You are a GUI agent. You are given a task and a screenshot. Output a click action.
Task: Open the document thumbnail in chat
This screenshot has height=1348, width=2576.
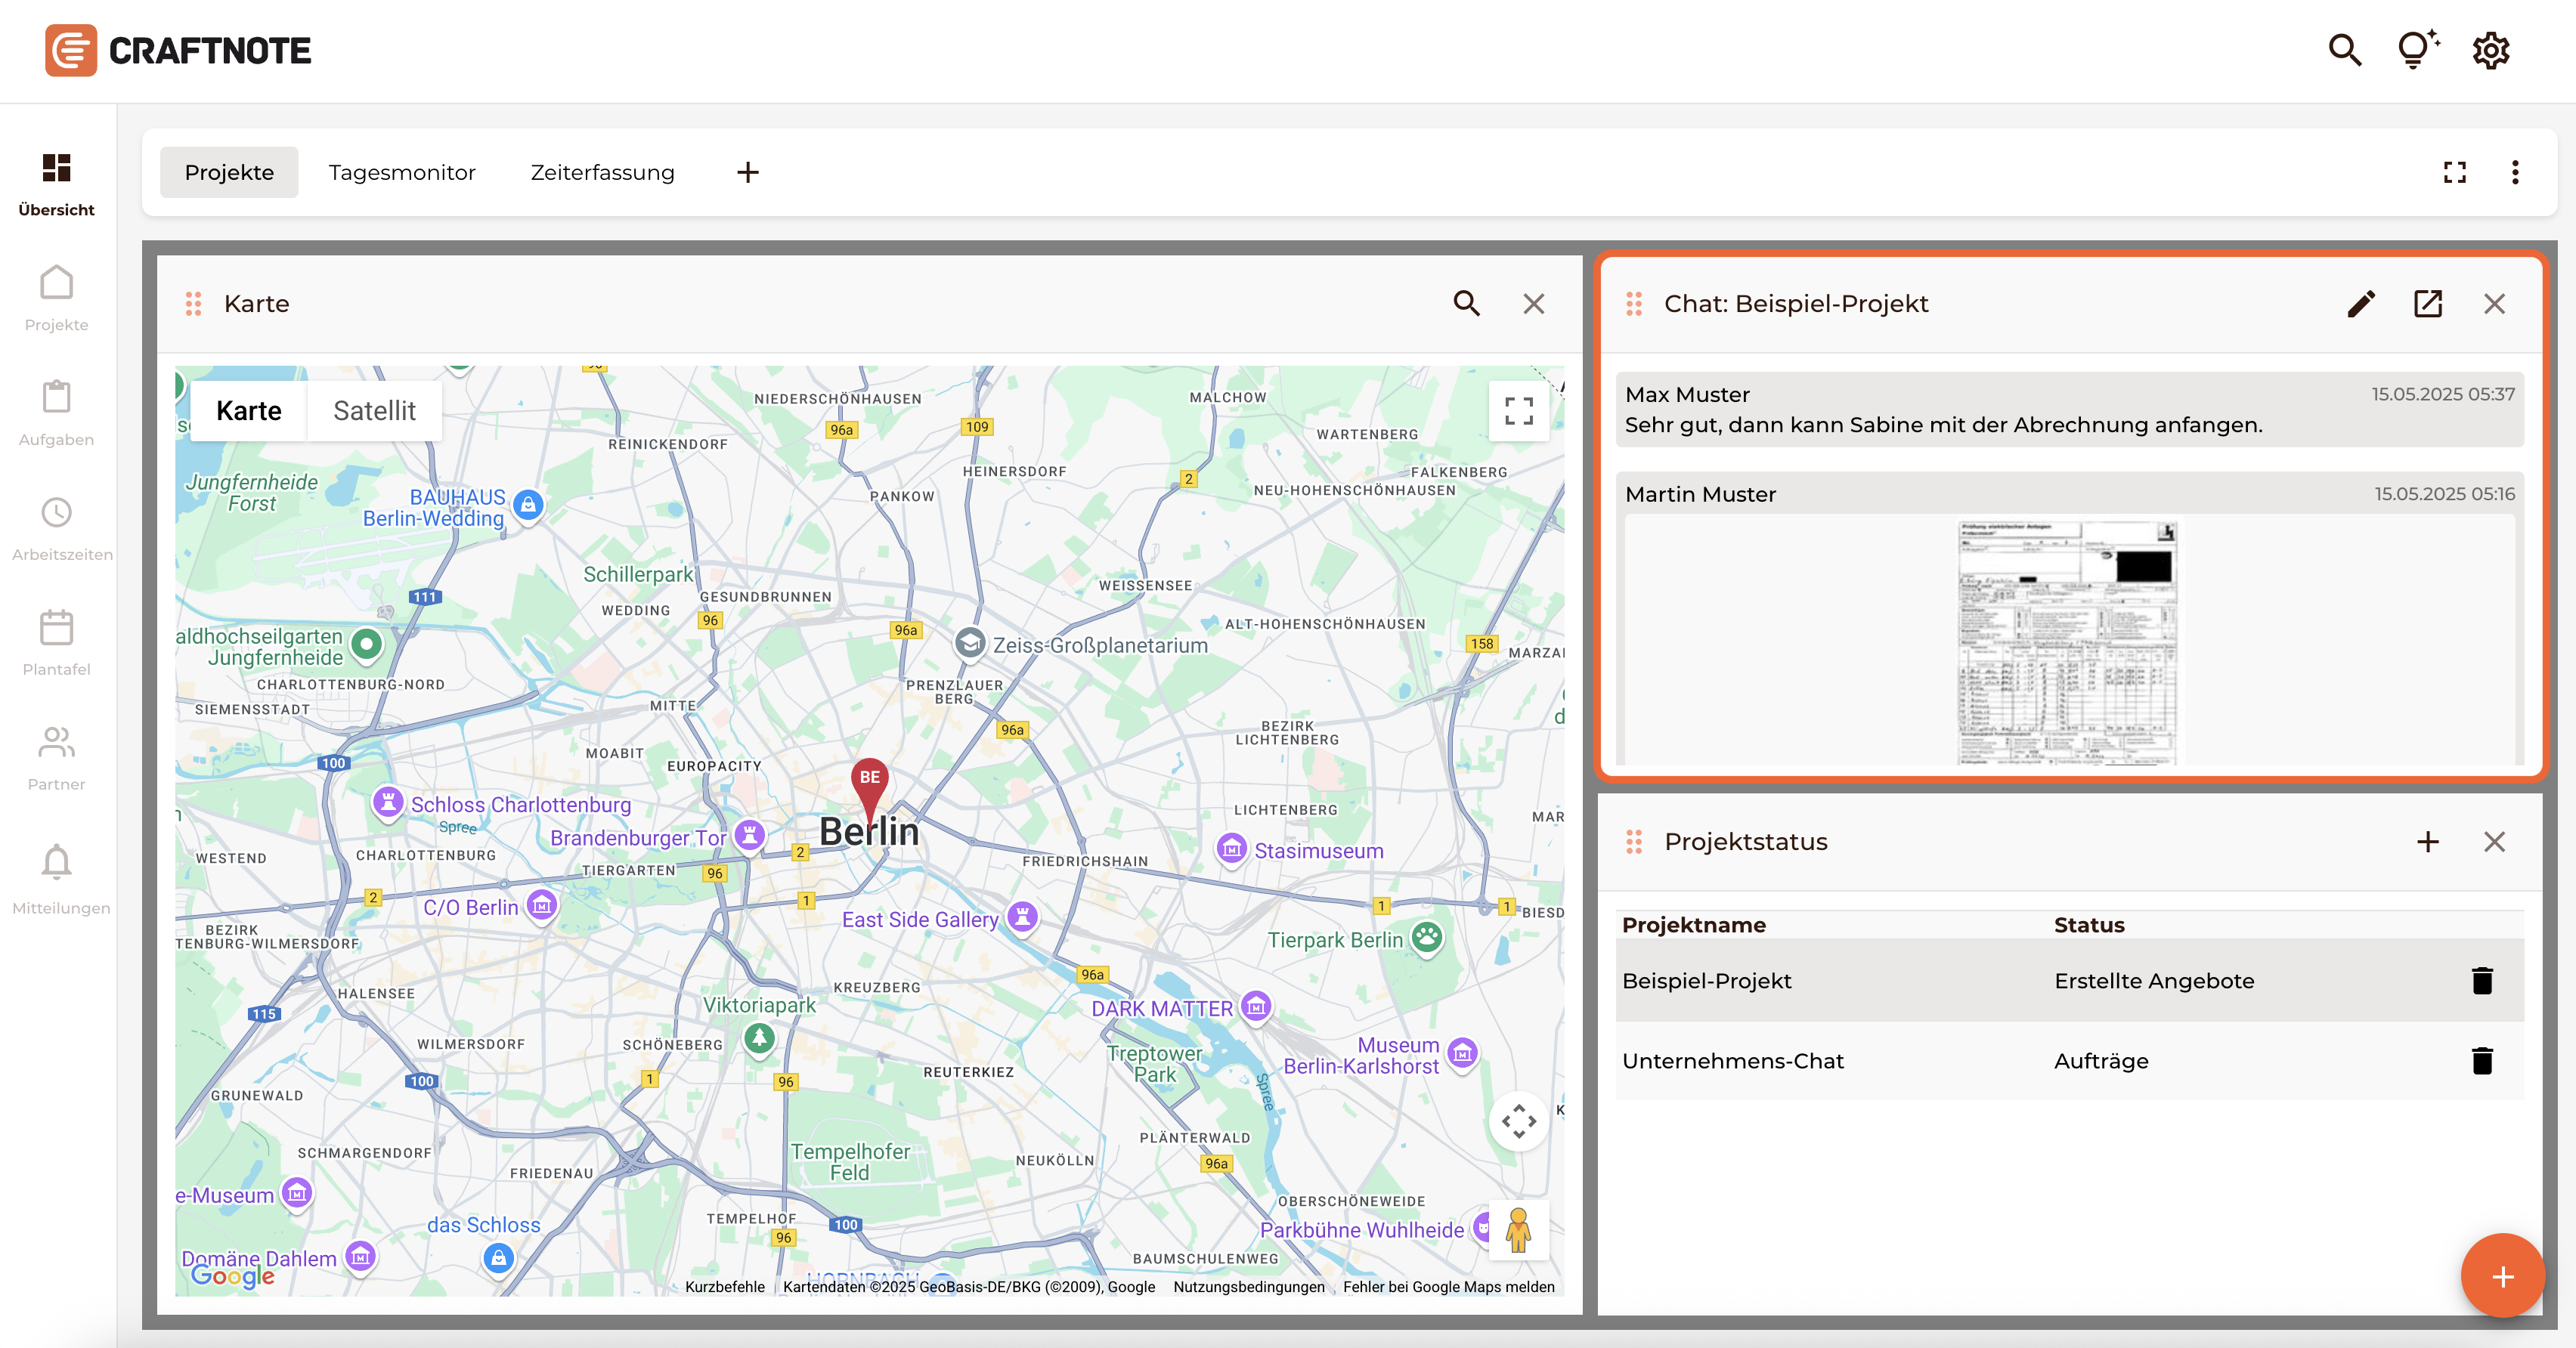click(2067, 642)
